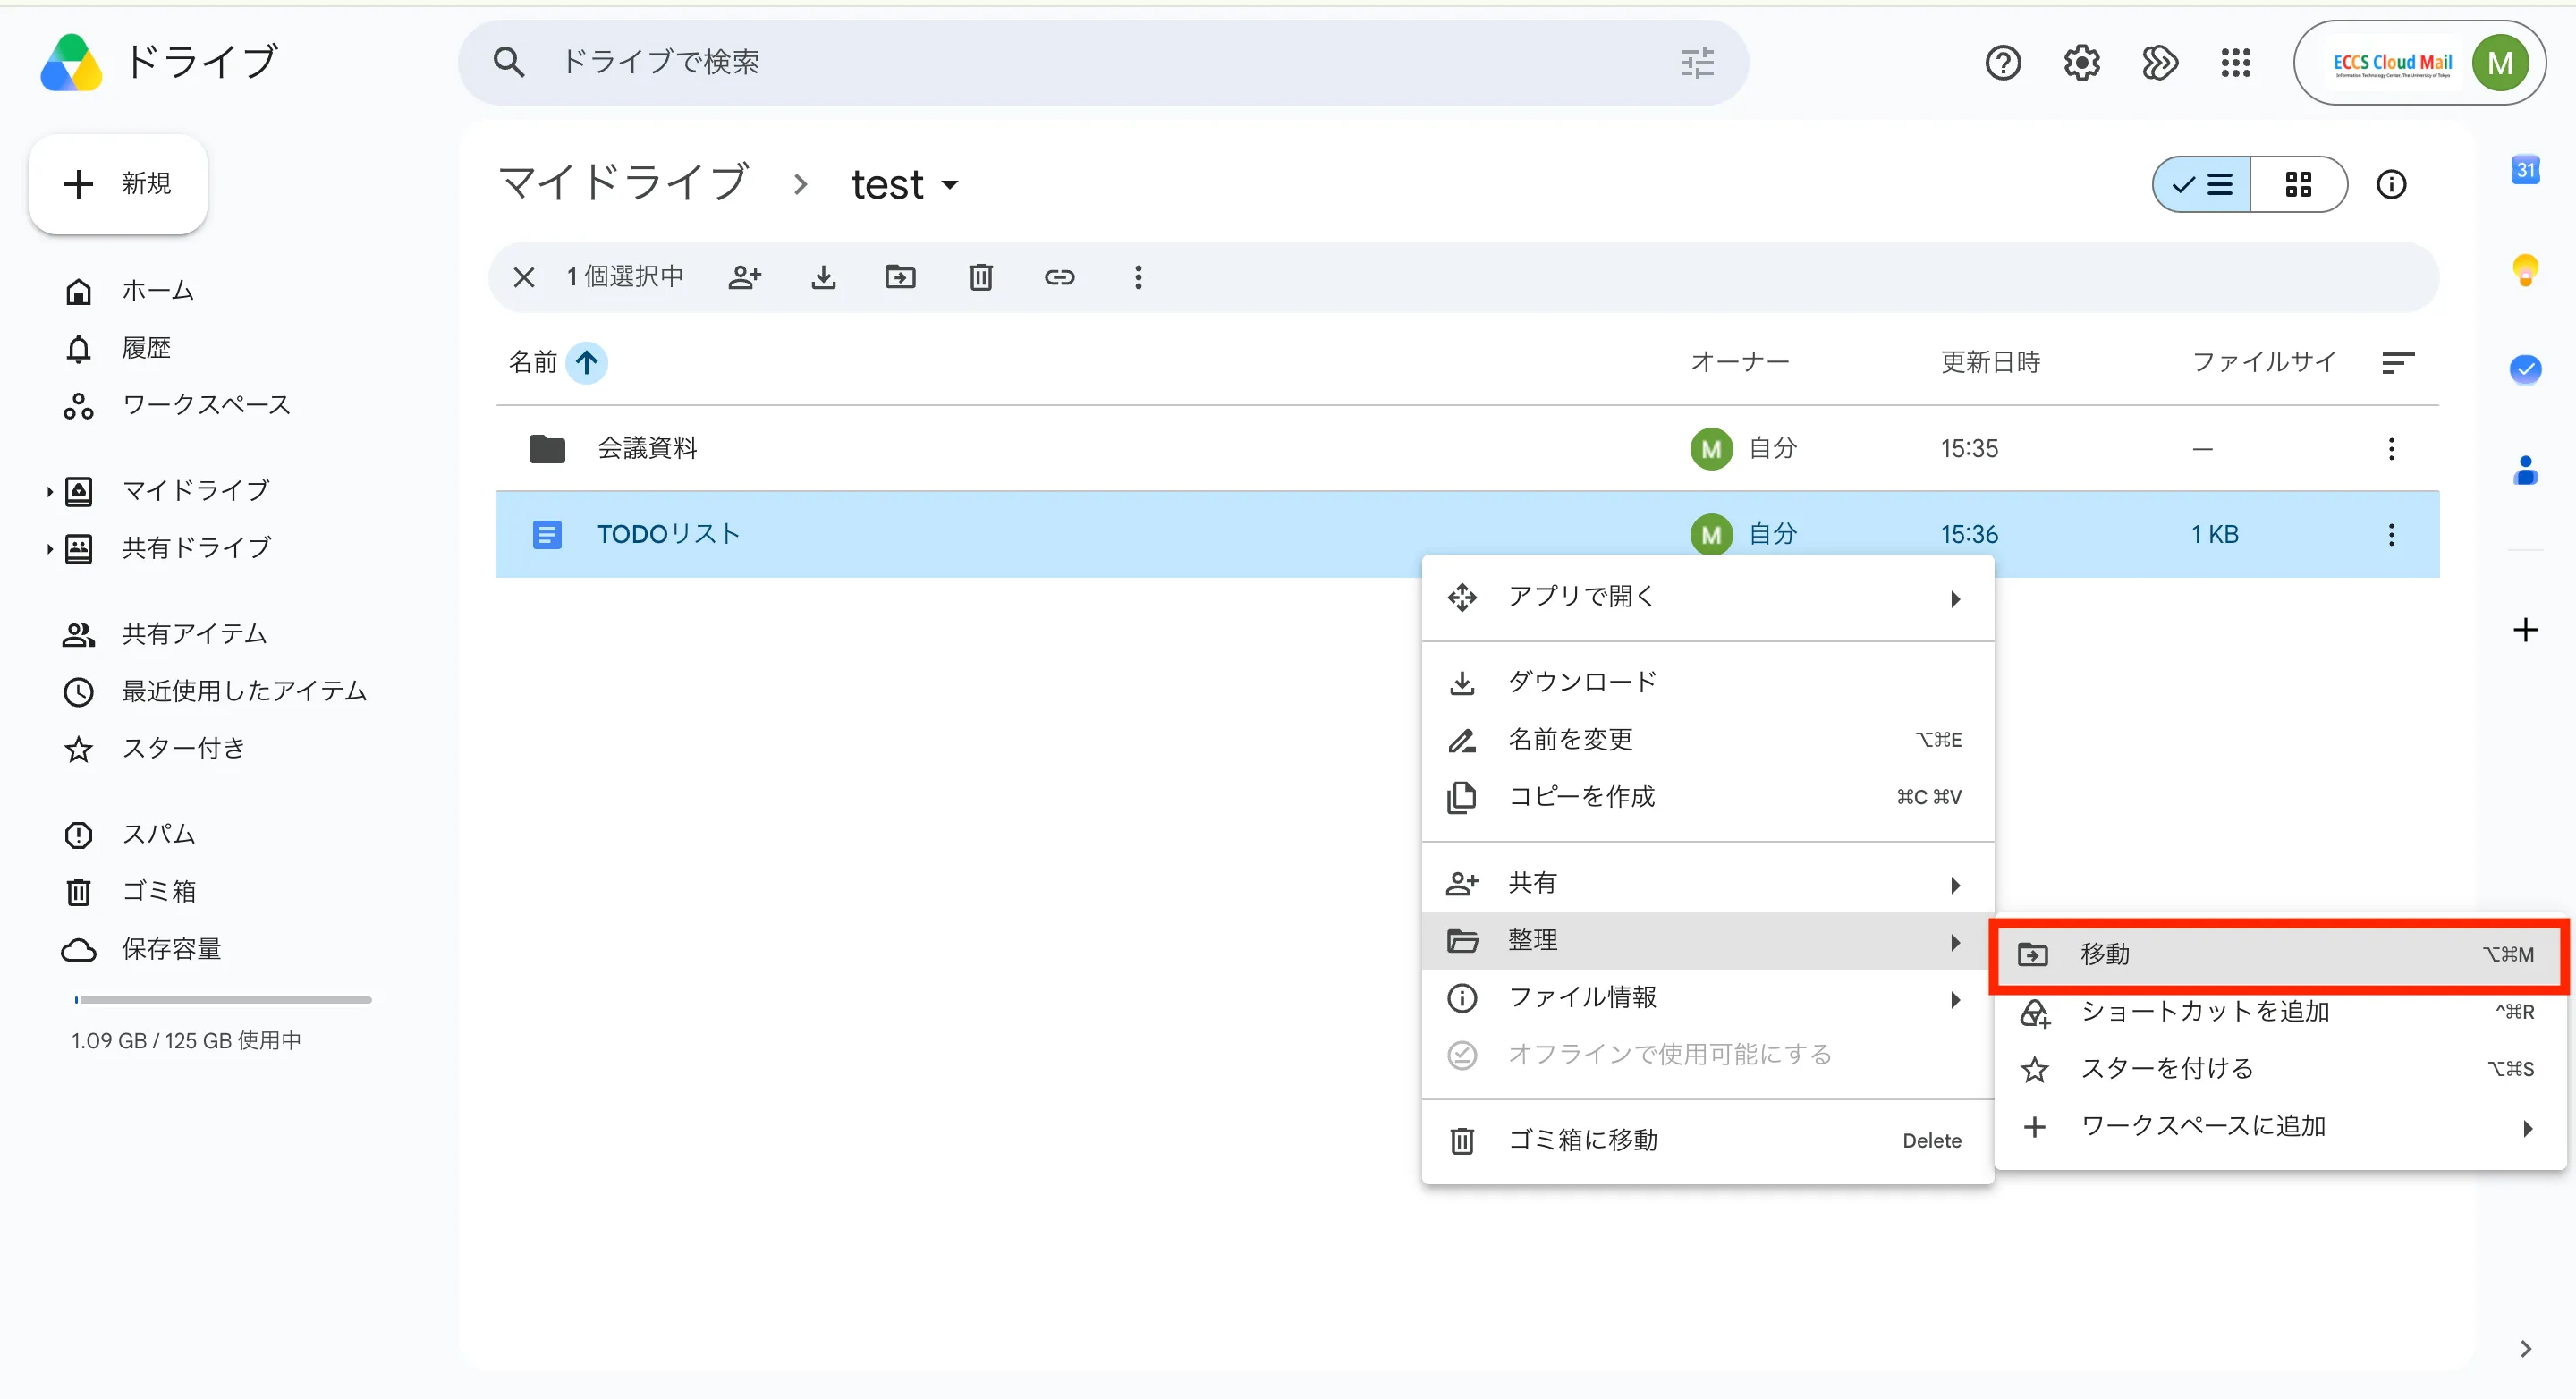
Task: Open スター付き in sidebar
Action: coord(155,749)
